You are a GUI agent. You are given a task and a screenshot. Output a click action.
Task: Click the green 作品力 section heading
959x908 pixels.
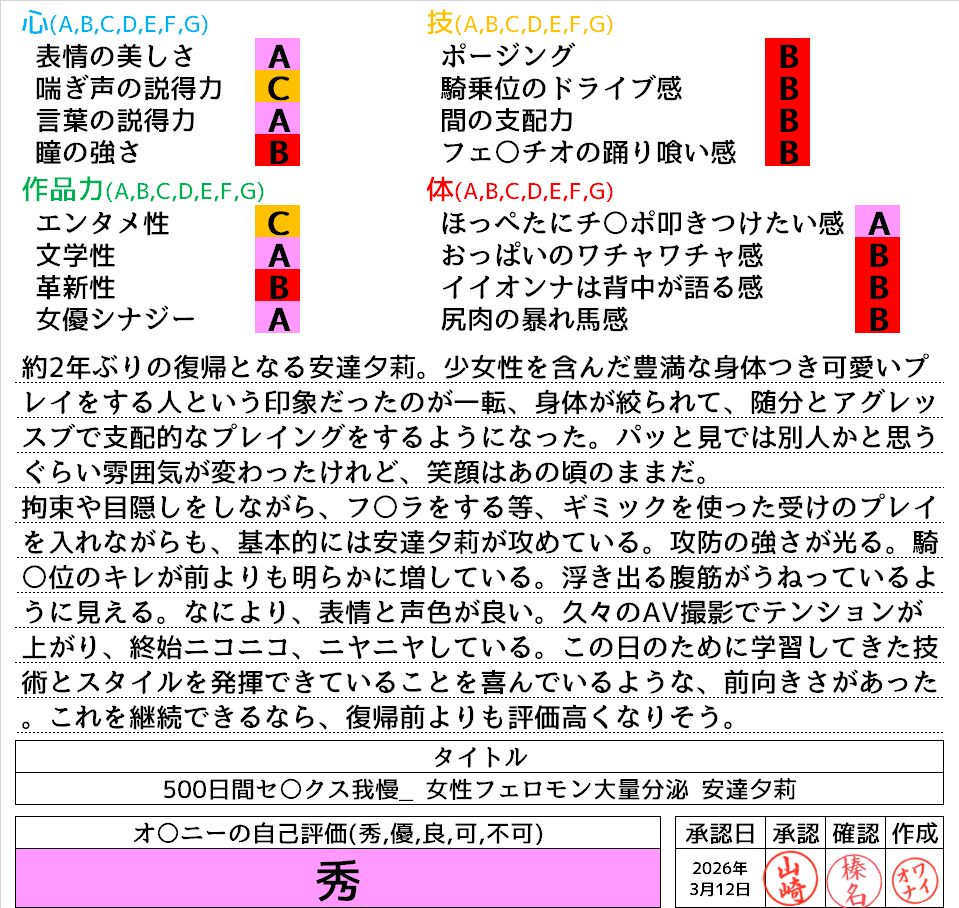(62, 189)
